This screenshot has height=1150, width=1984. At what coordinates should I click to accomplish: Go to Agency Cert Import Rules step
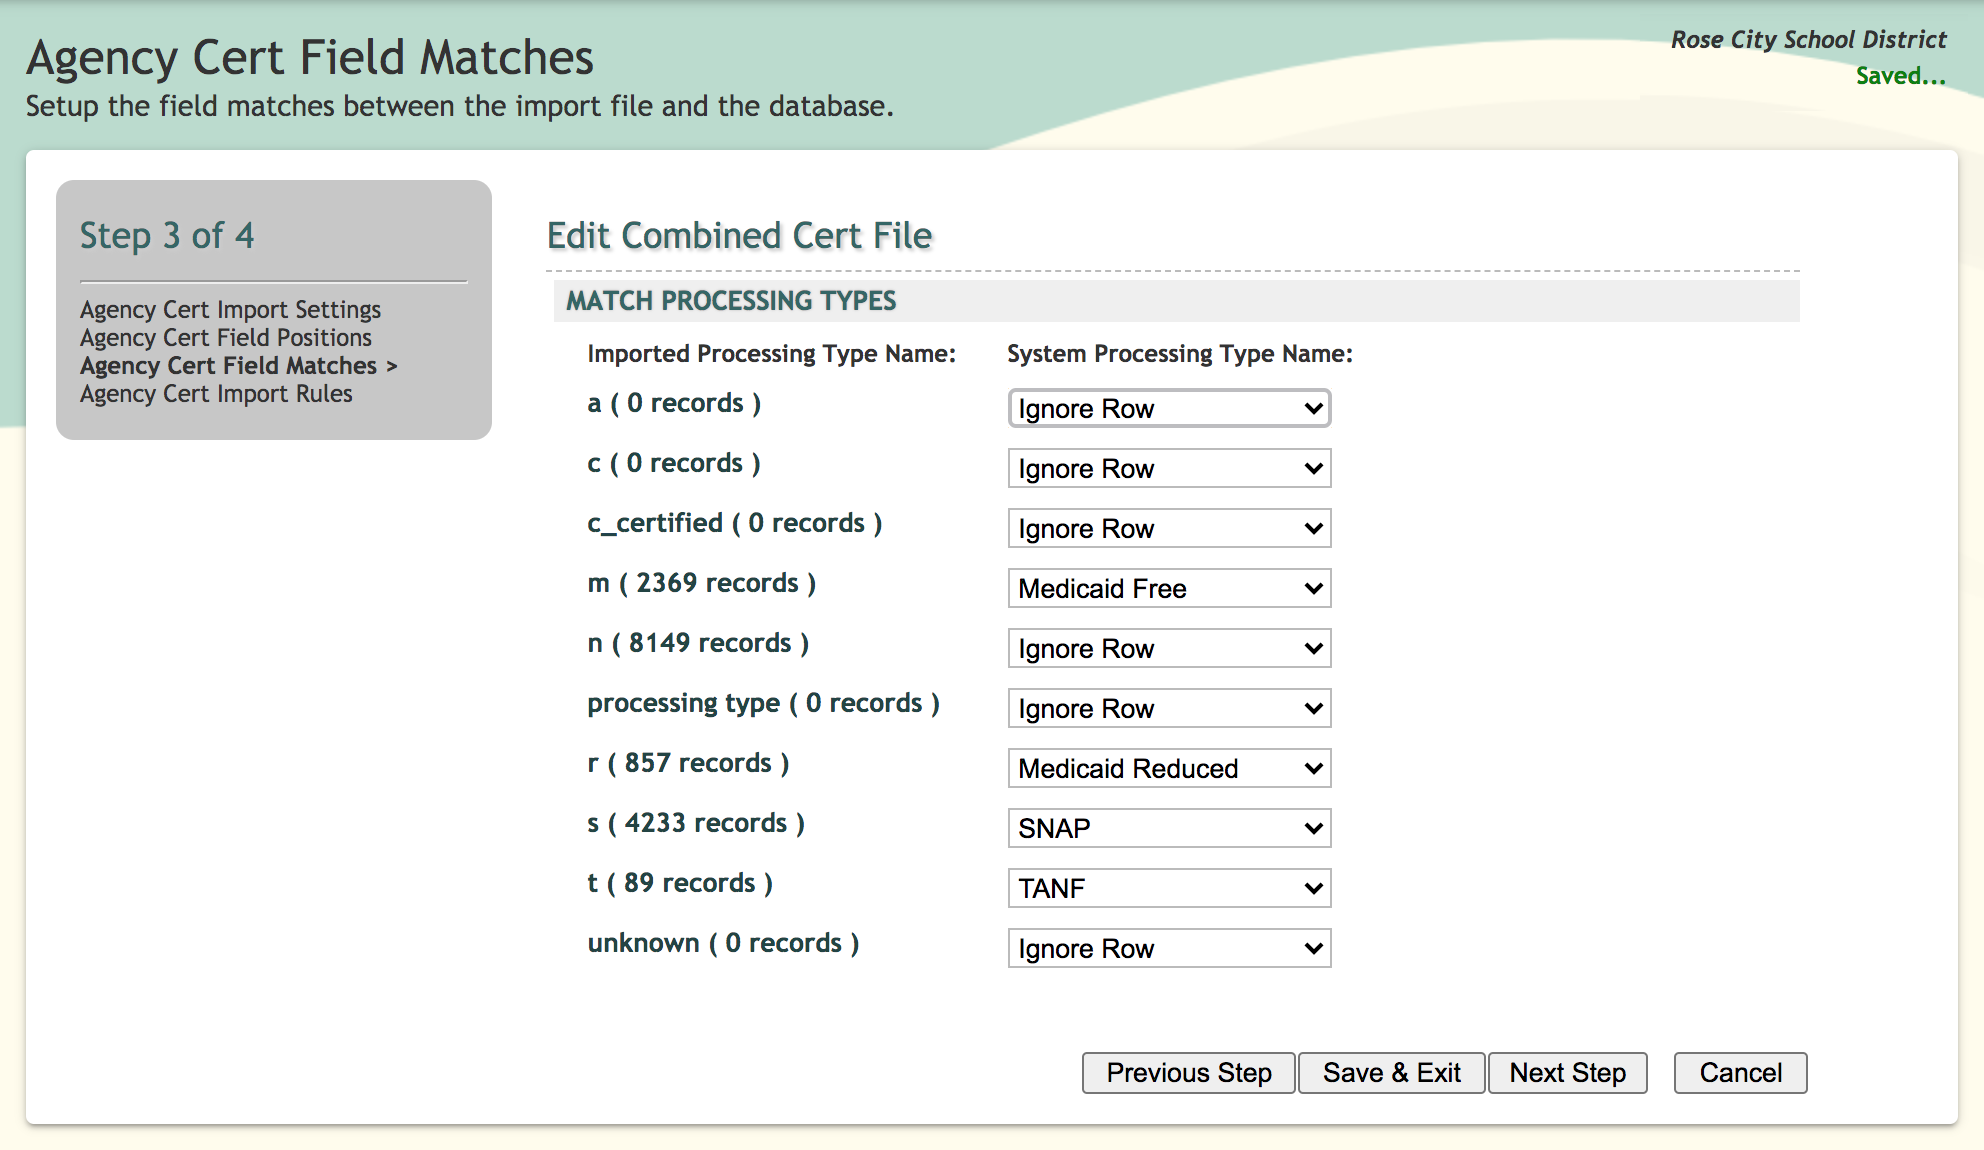pyautogui.click(x=216, y=394)
